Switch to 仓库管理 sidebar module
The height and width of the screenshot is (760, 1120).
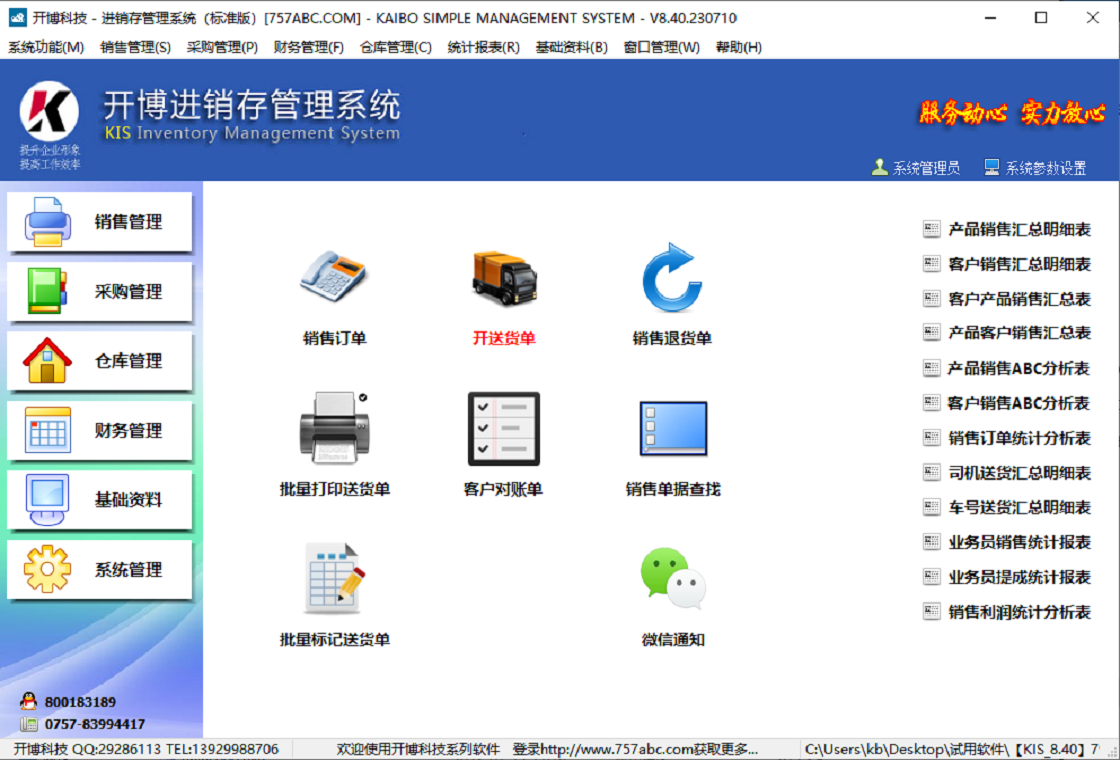[100, 361]
